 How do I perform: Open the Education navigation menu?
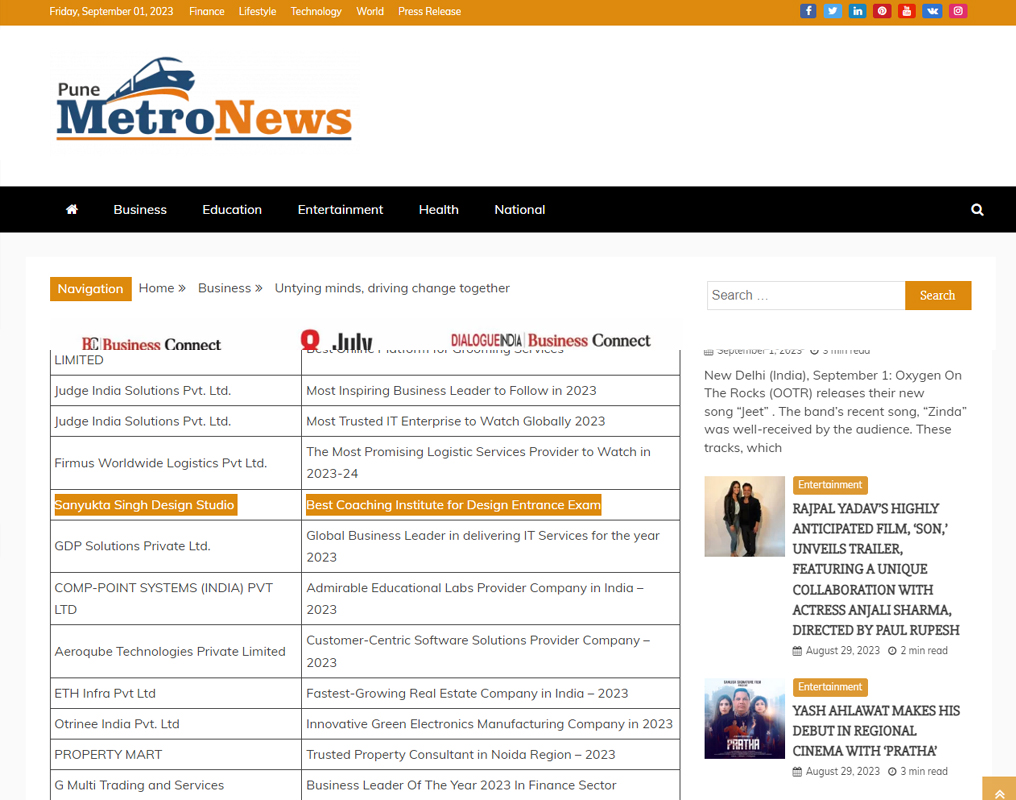pos(232,210)
